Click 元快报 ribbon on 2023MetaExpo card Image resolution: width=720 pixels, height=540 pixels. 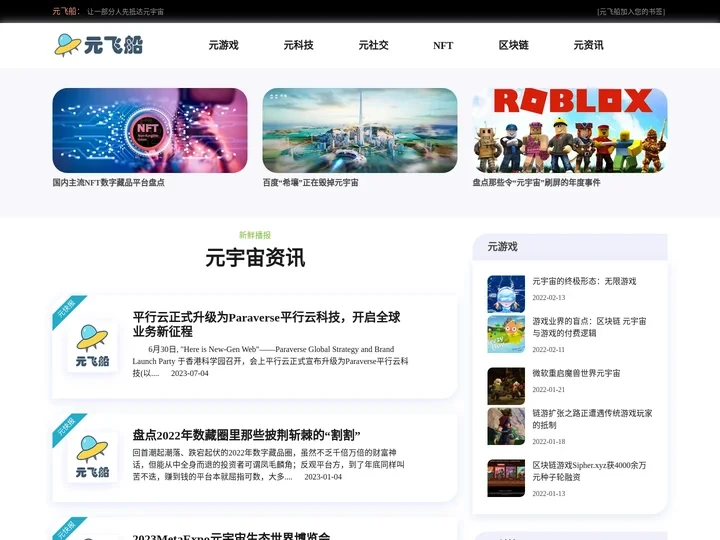click(67, 529)
